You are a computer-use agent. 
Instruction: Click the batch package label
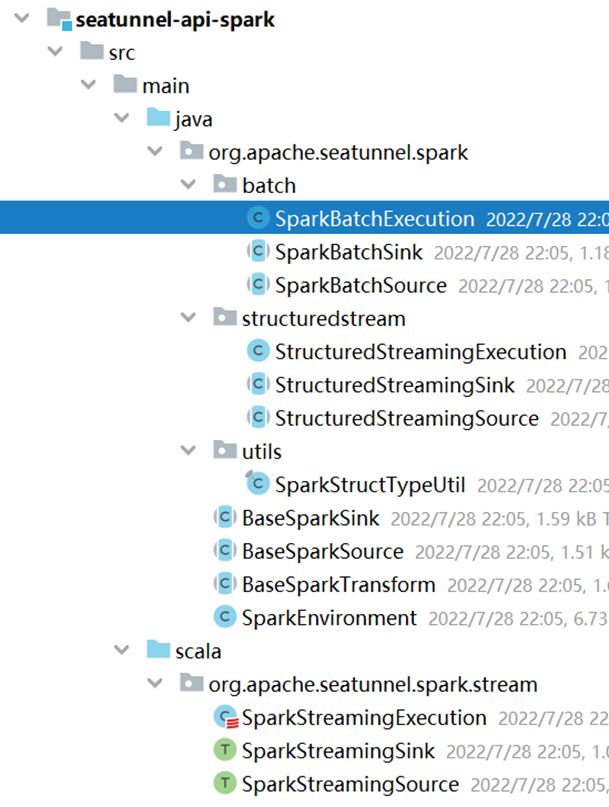pos(269,186)
